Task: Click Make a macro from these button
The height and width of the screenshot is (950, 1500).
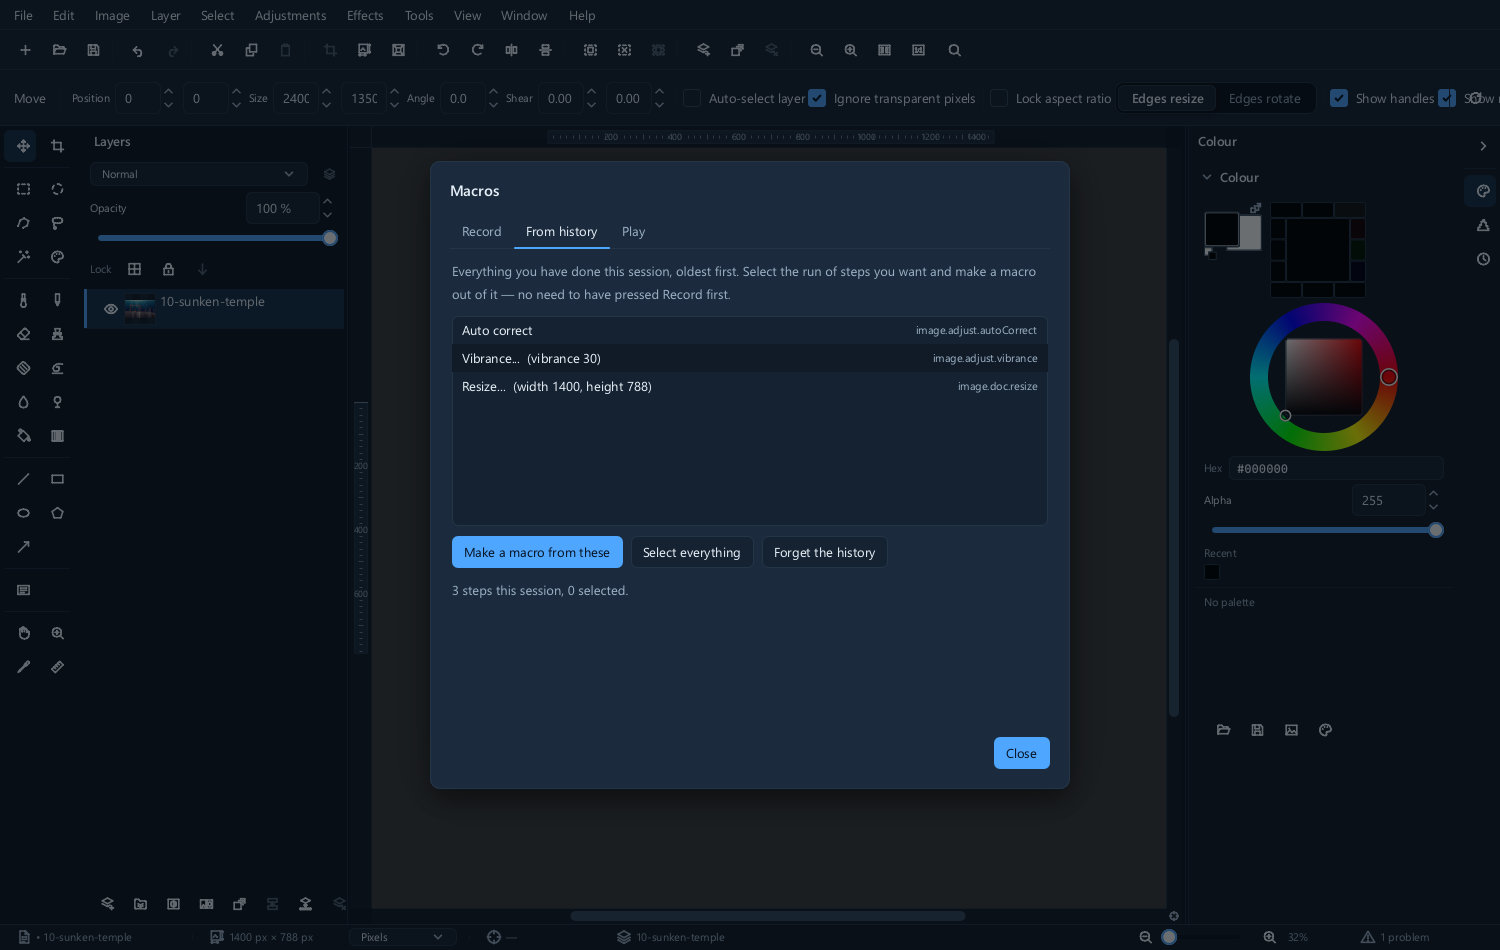Action: [x=537, y=552]
